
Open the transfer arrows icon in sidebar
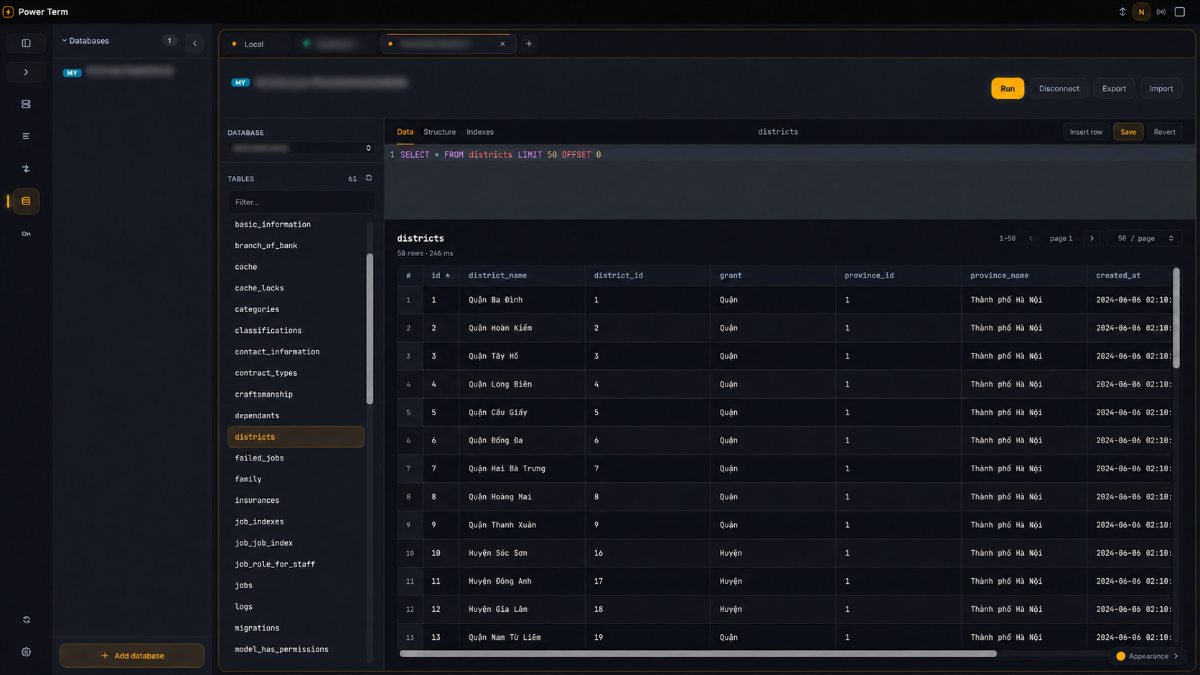coord(26,169)
